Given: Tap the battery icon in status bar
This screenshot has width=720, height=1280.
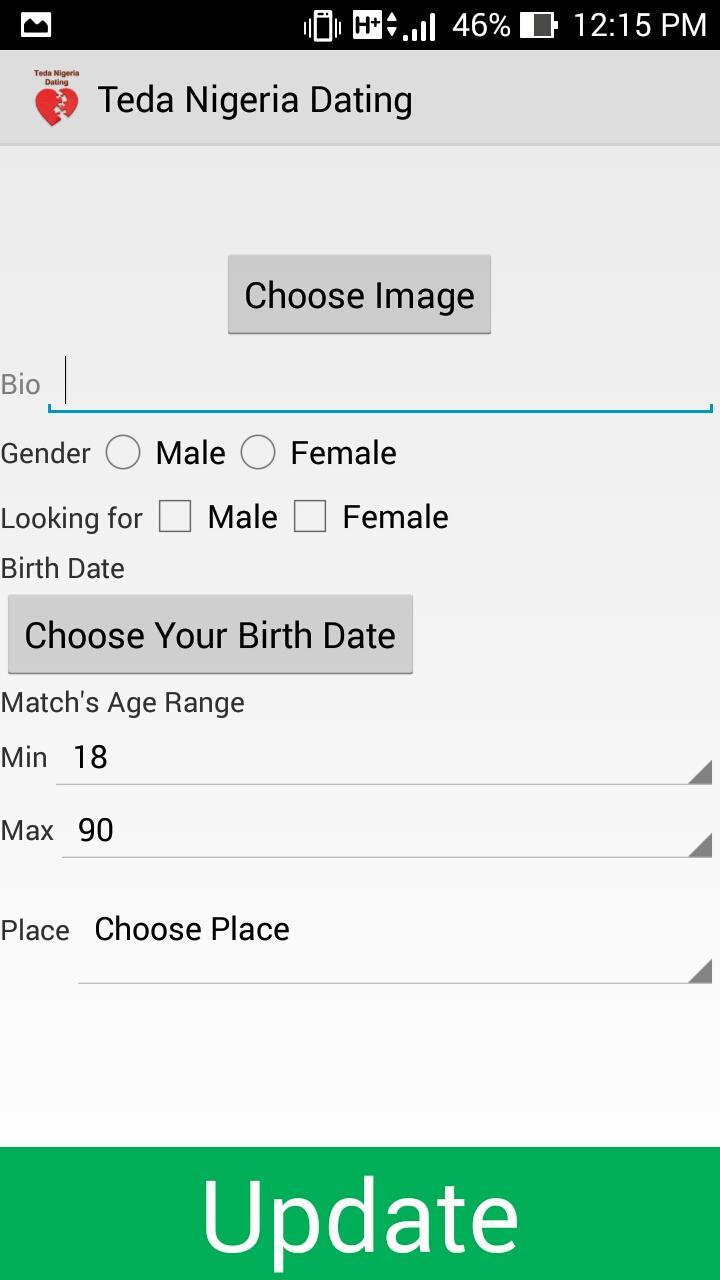Looking at the screenshot, I should pos(539,25).
